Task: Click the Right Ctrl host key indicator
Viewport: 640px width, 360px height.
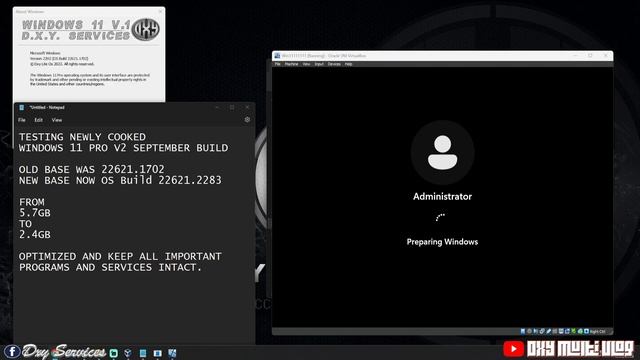Action: (x=598, y=331)
